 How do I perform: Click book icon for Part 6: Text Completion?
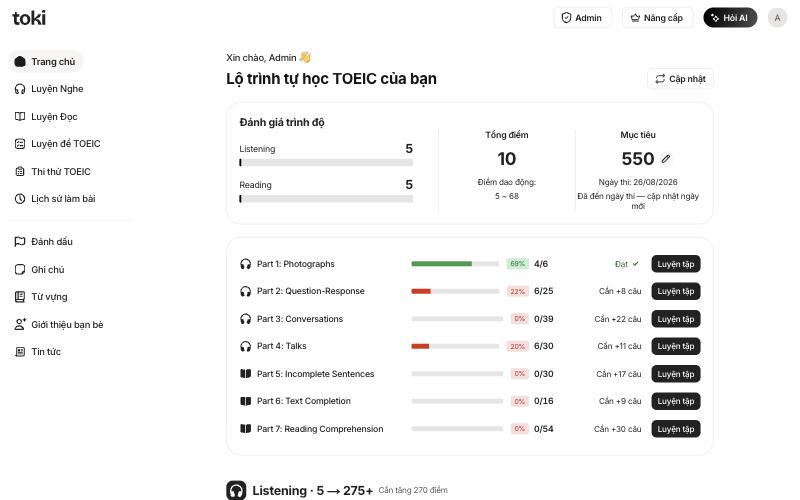click(245, 402)
